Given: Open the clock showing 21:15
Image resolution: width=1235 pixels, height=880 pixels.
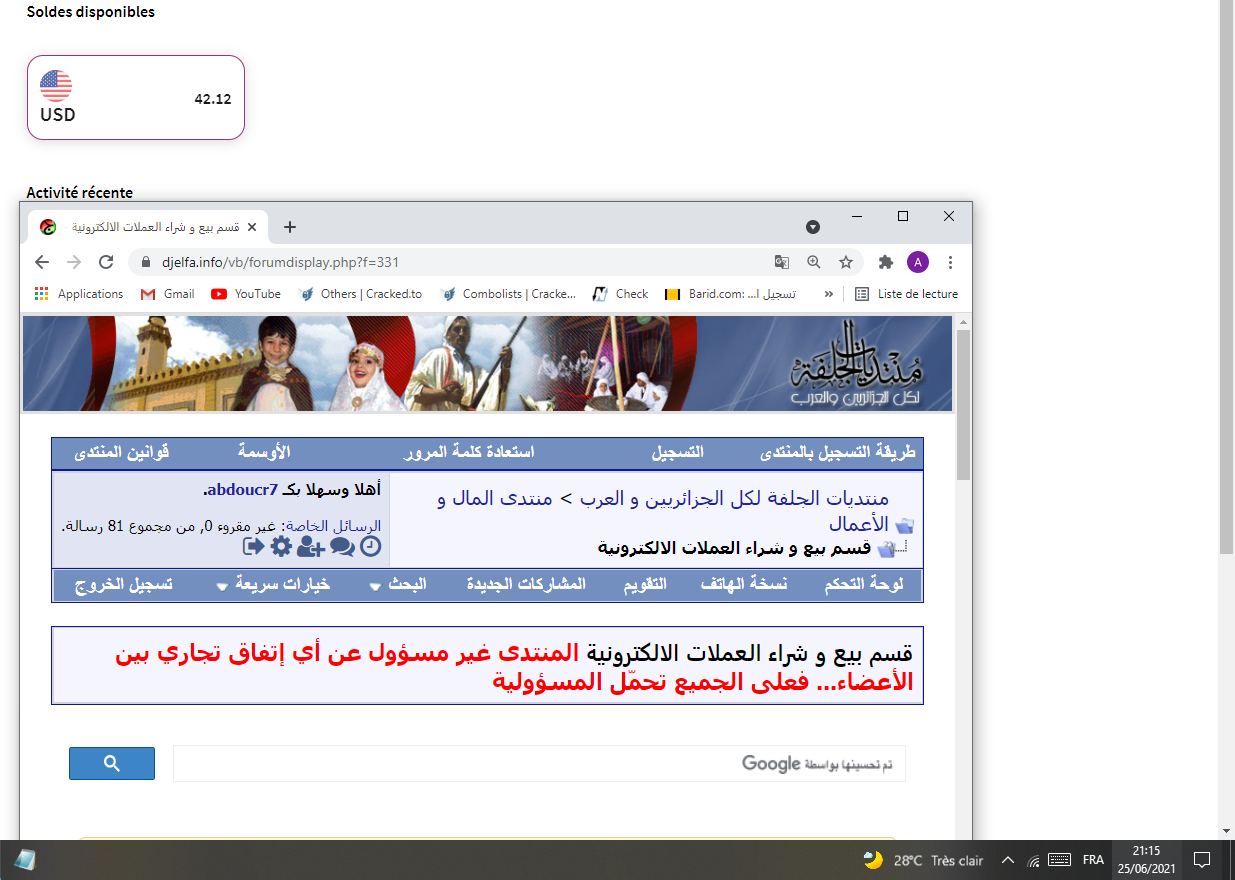Looking at the screenshot, I should pos(1146,860).
